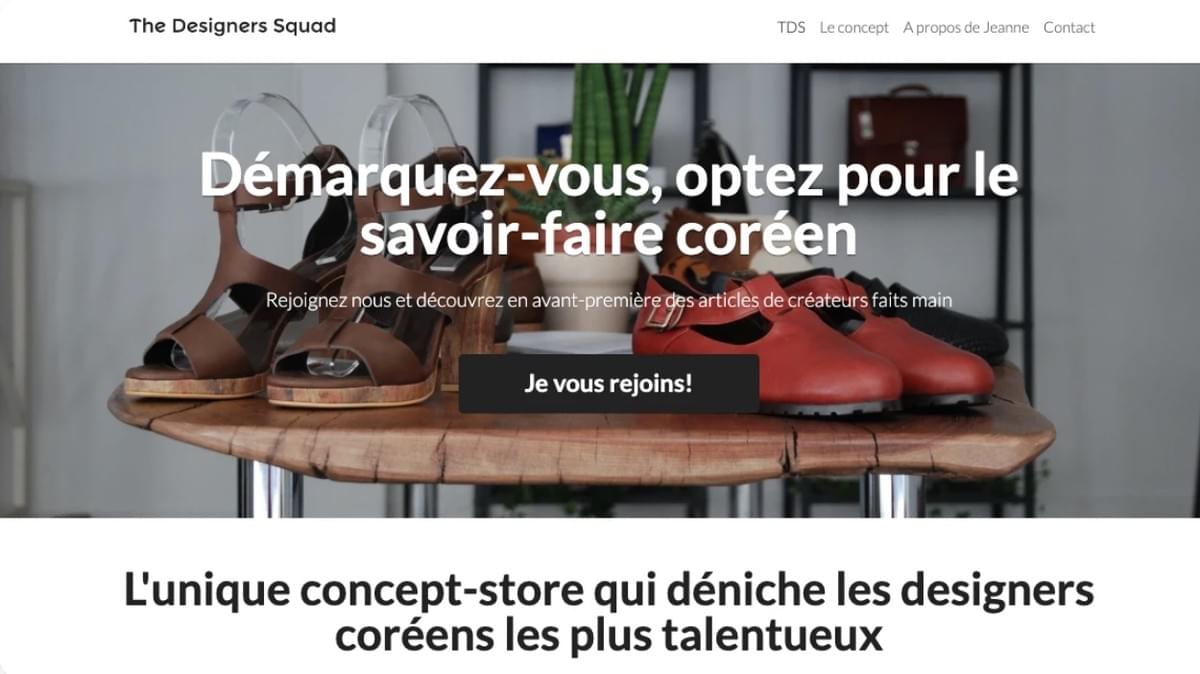Open the TDS menu item

pyautogui.click(x=791, y=28)
